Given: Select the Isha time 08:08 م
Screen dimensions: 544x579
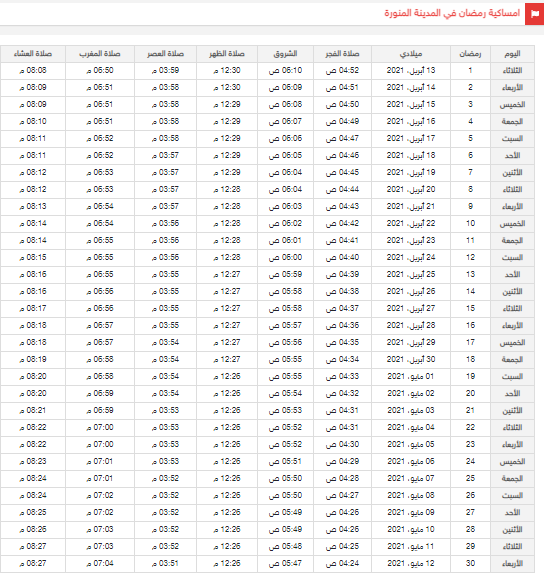Looking at the screenshot, I should click(x=33, y=71).
